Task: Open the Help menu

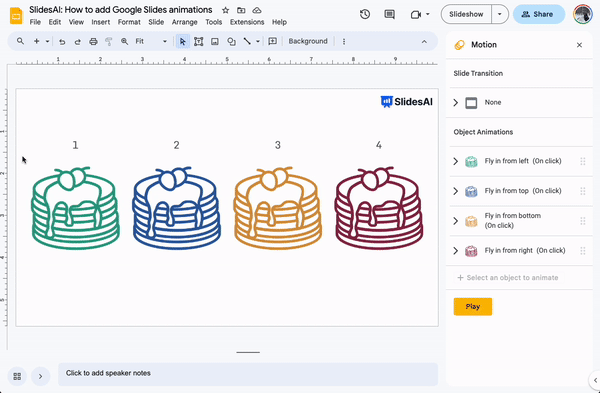Action: 279,22
